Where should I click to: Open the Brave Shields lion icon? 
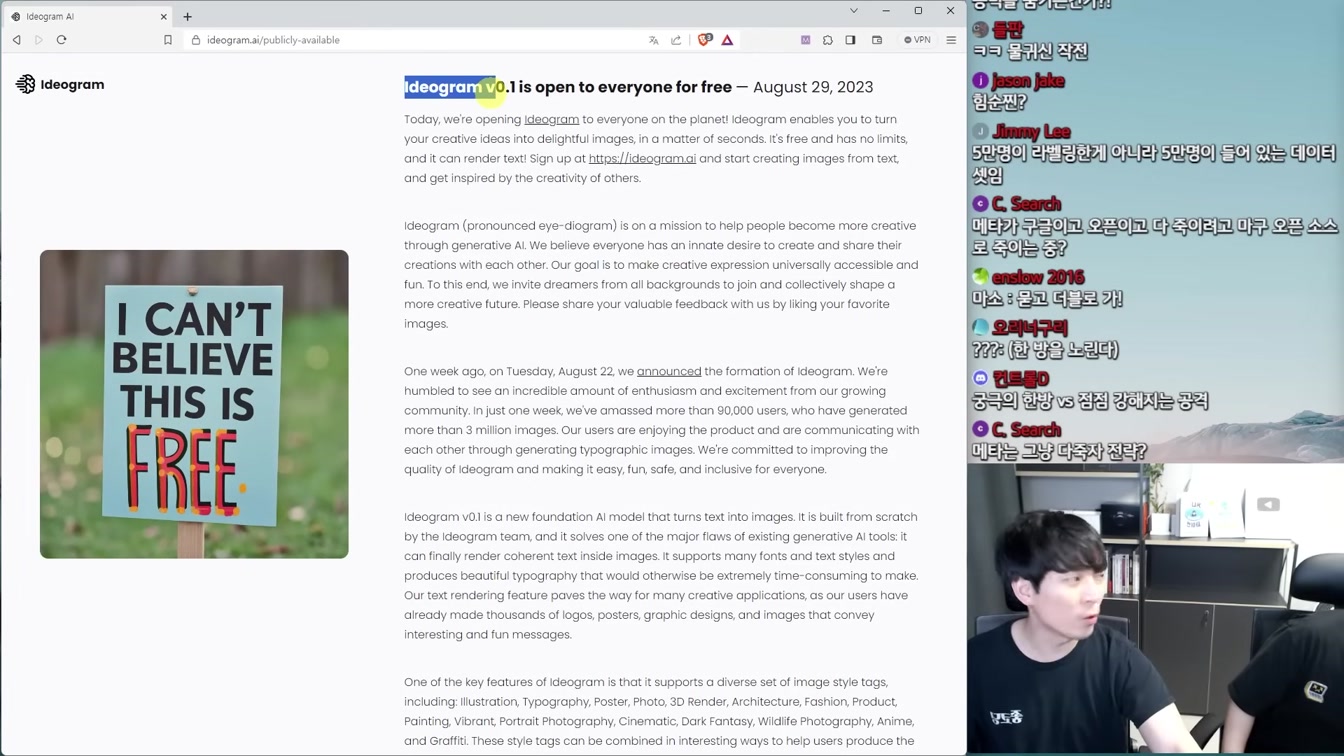point(705,40)
